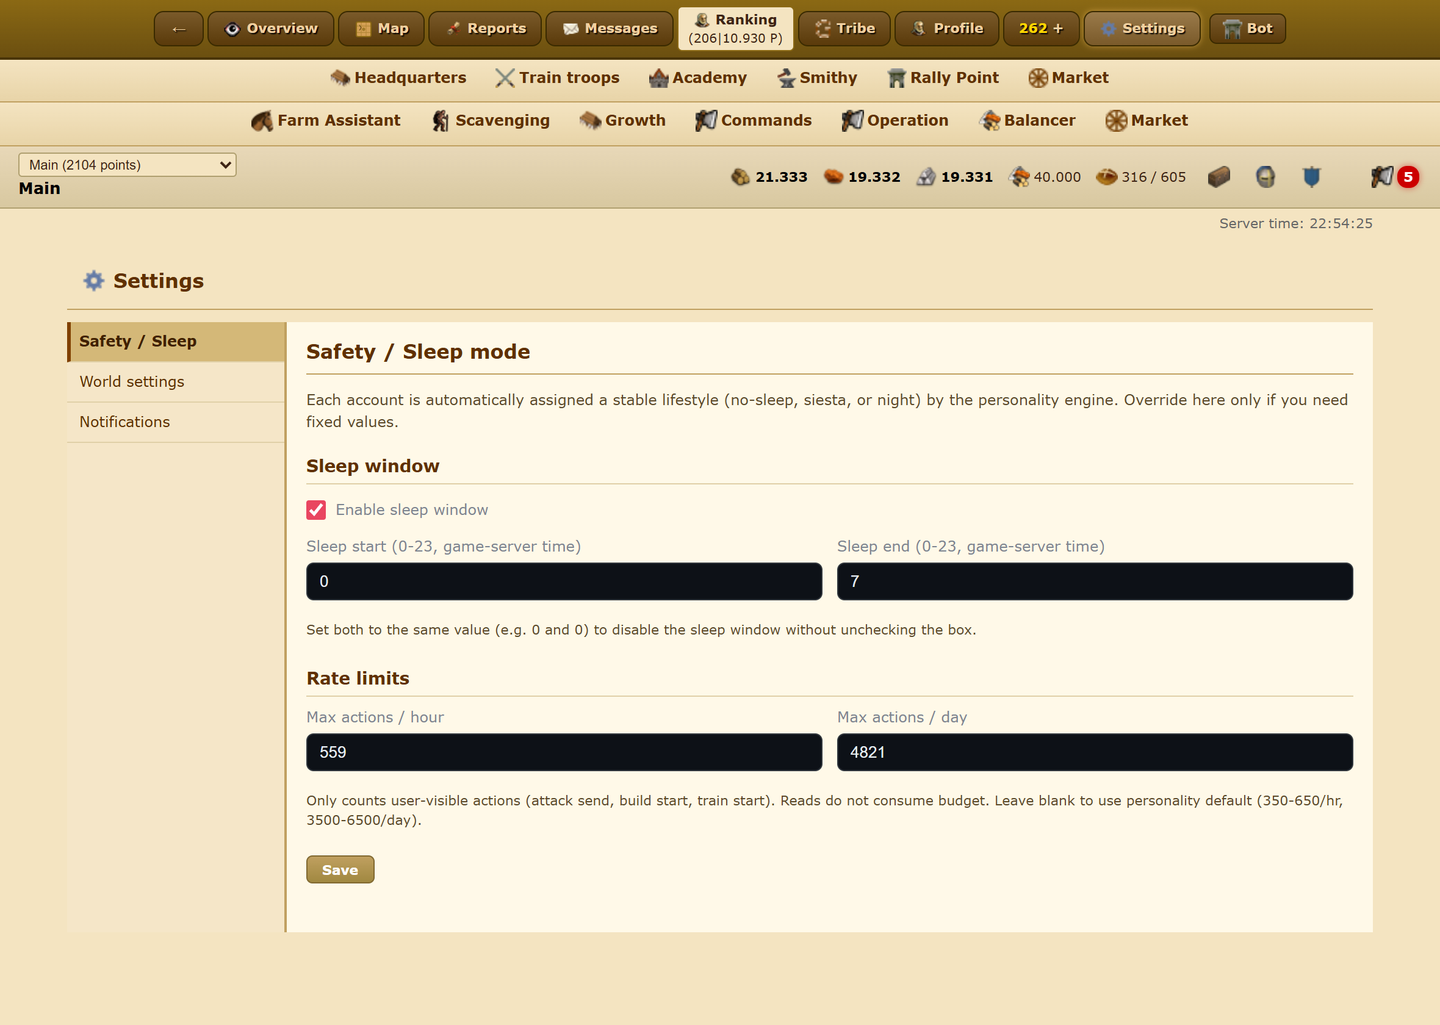This screenshot has height=1025, width=1440.
Task: Open the Smithy building
Action: 817,78
